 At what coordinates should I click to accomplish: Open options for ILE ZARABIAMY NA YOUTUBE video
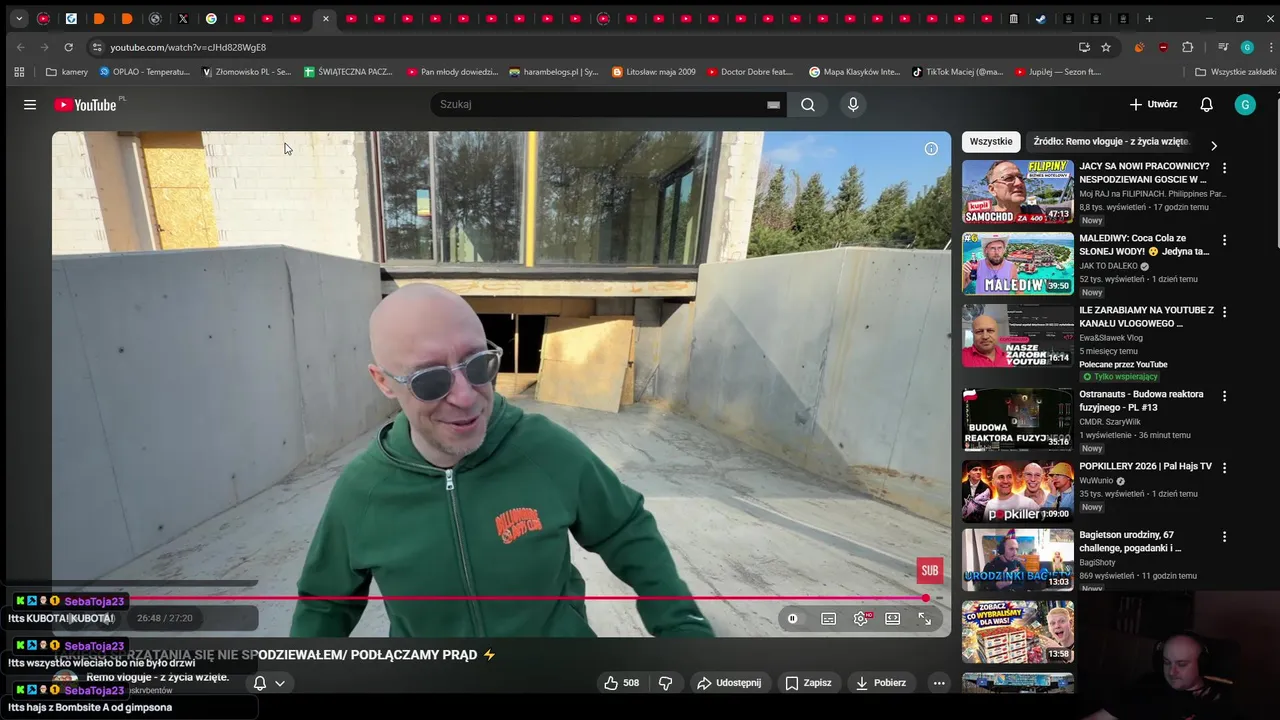tap(1224, 312)
